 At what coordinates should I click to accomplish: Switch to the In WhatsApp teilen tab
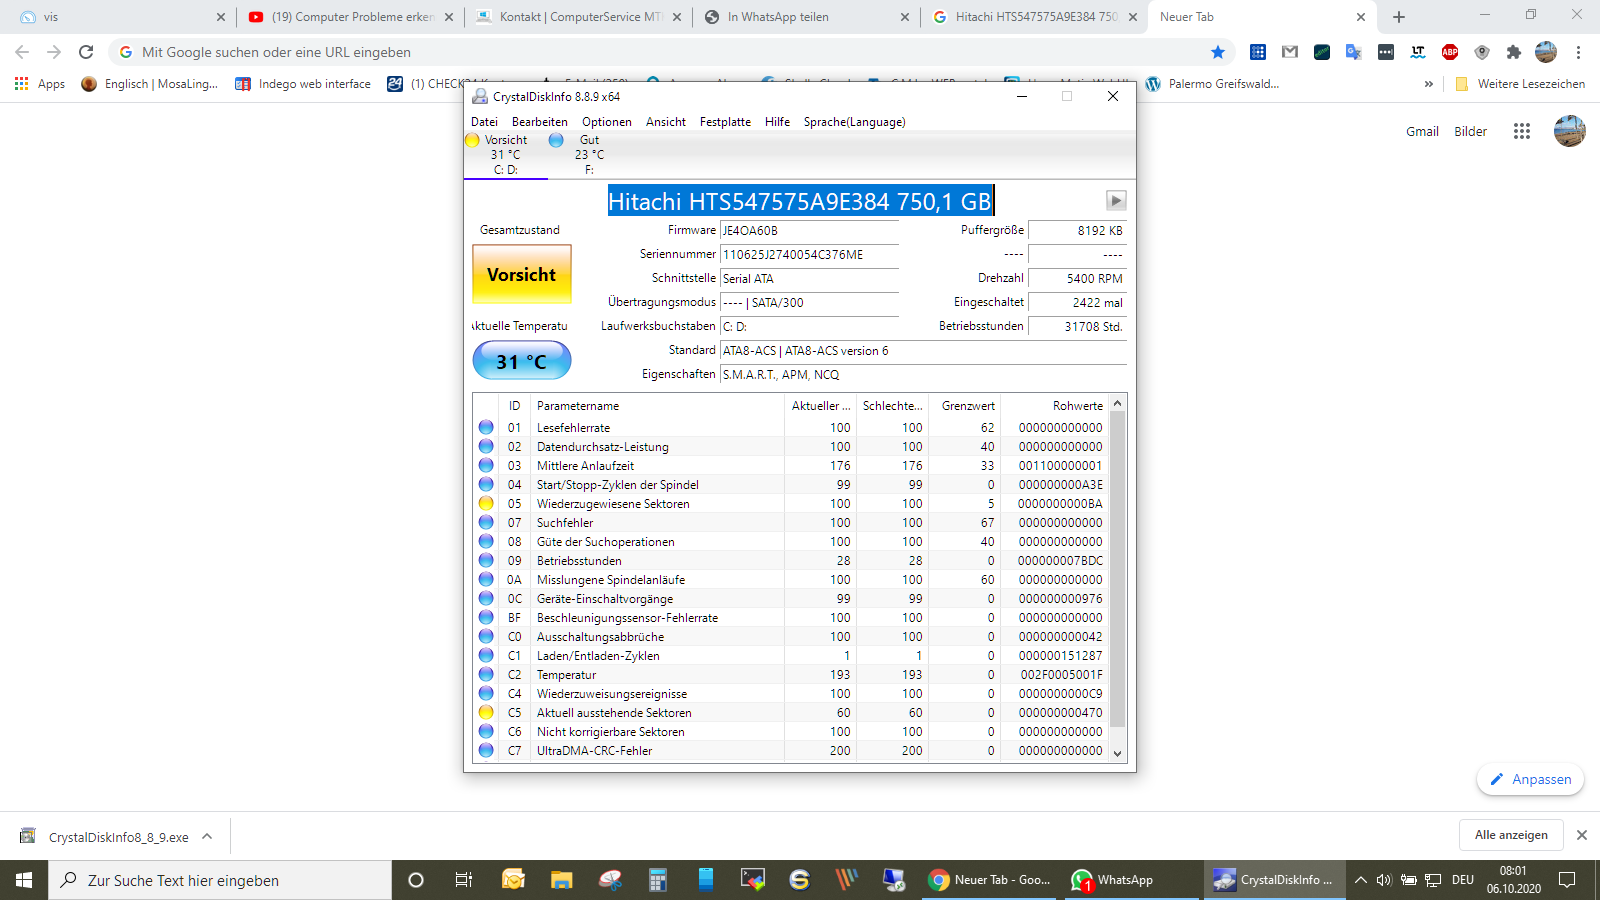point(805,17)
